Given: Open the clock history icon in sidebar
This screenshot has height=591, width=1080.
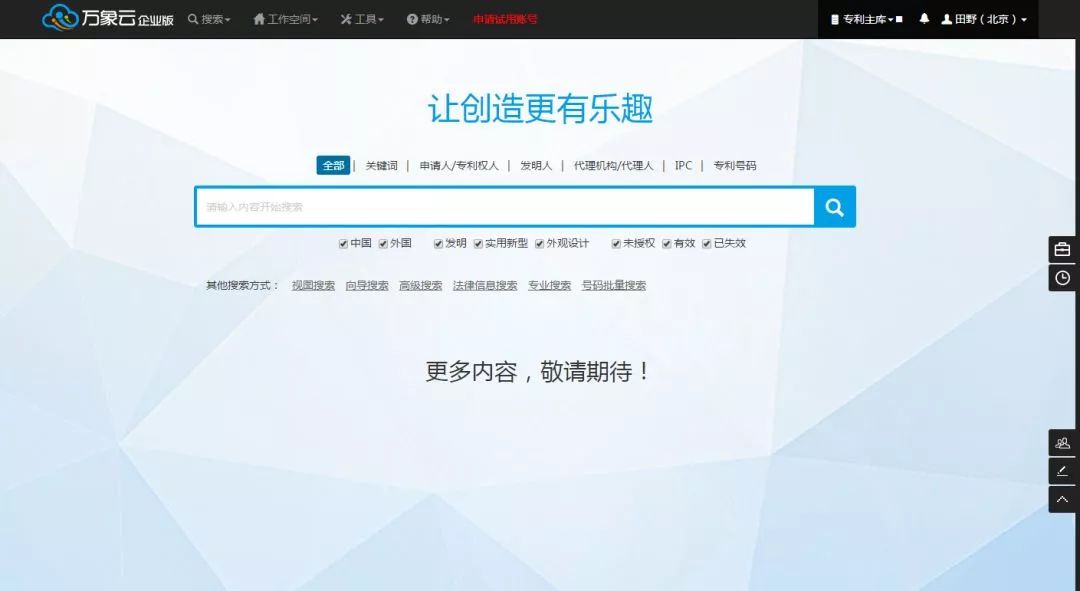Looking at the screenshot, I should coord(1062,278).
